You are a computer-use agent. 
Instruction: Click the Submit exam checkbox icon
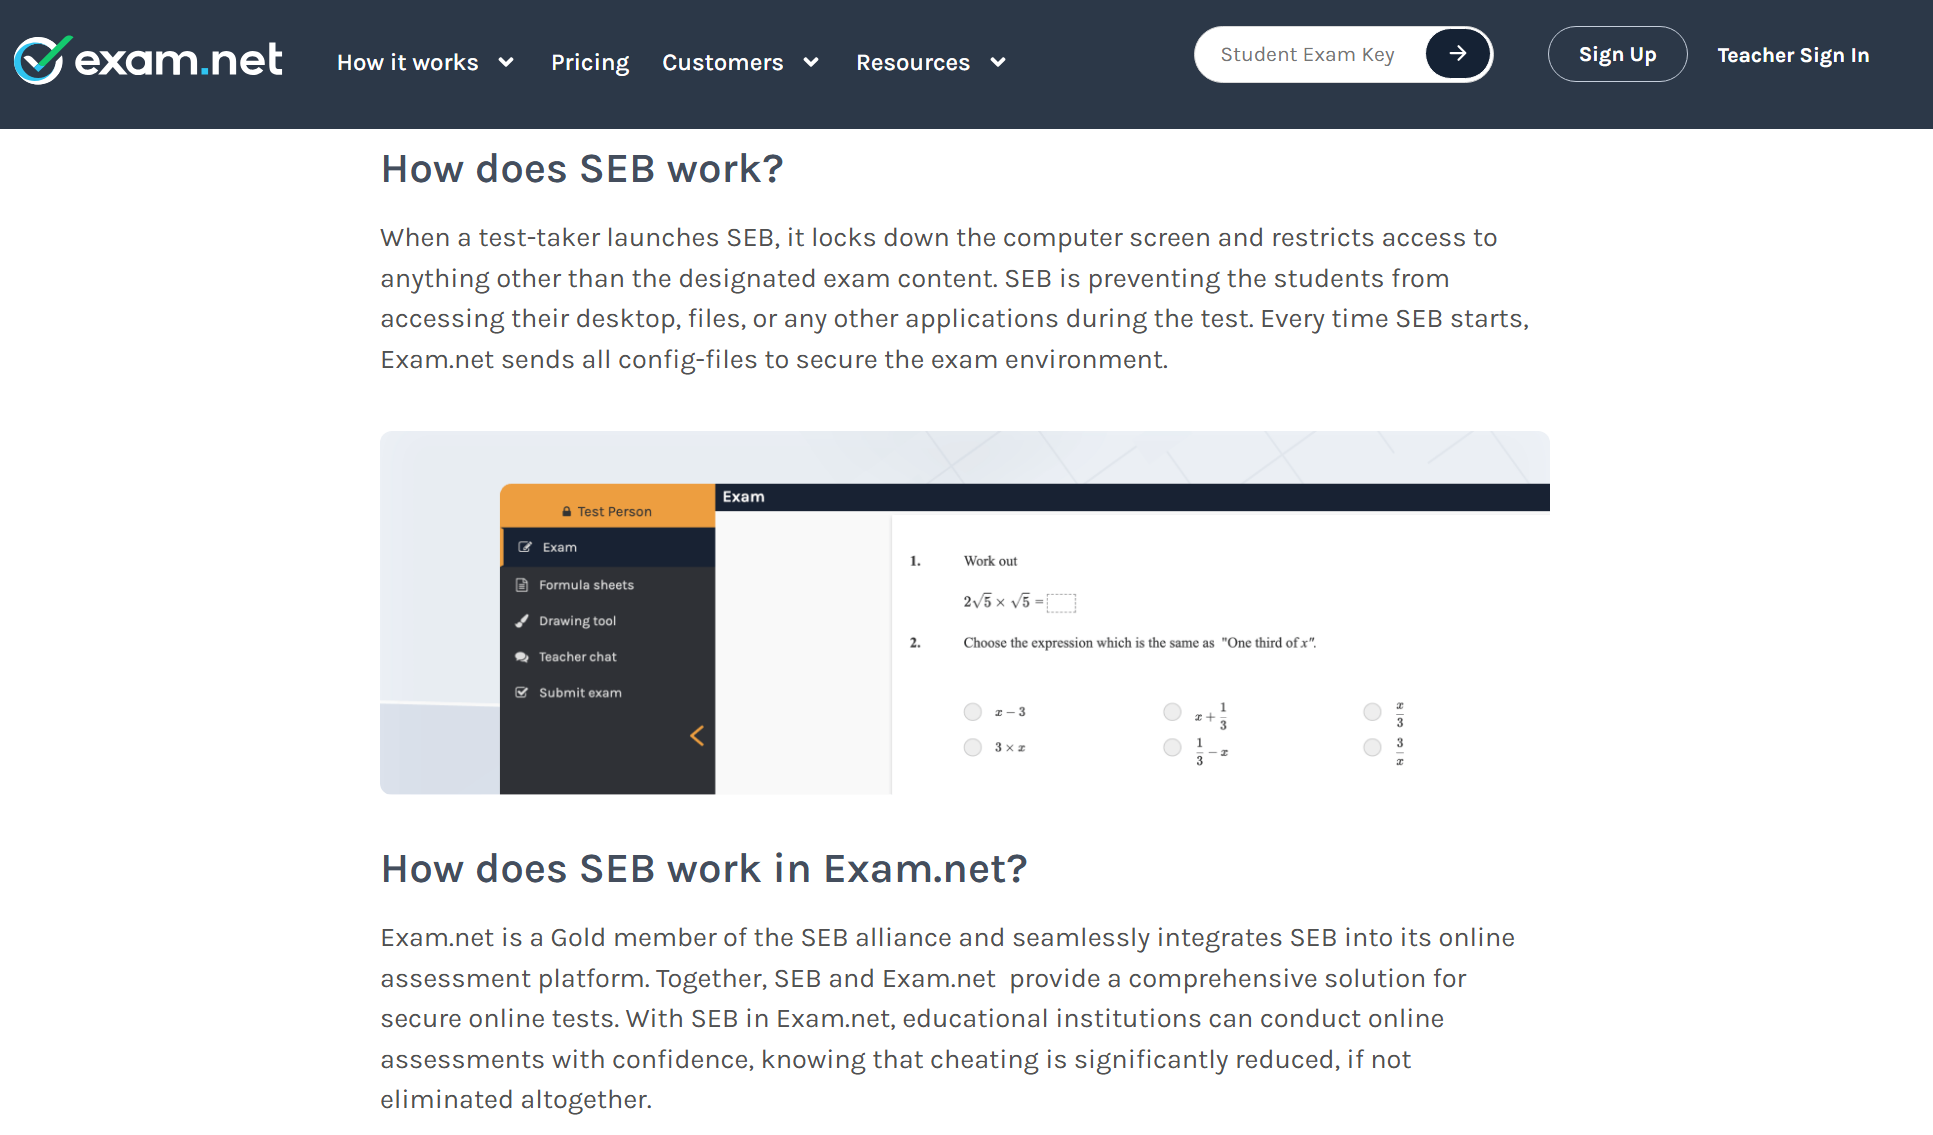pos(521,693)
